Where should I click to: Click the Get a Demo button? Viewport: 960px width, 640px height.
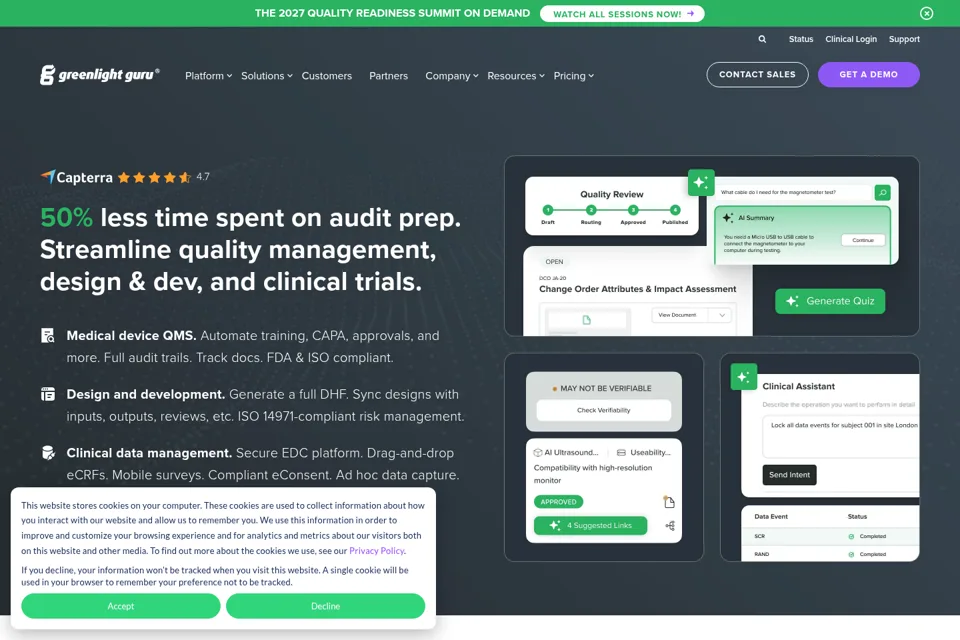click(x=868, y=75)
